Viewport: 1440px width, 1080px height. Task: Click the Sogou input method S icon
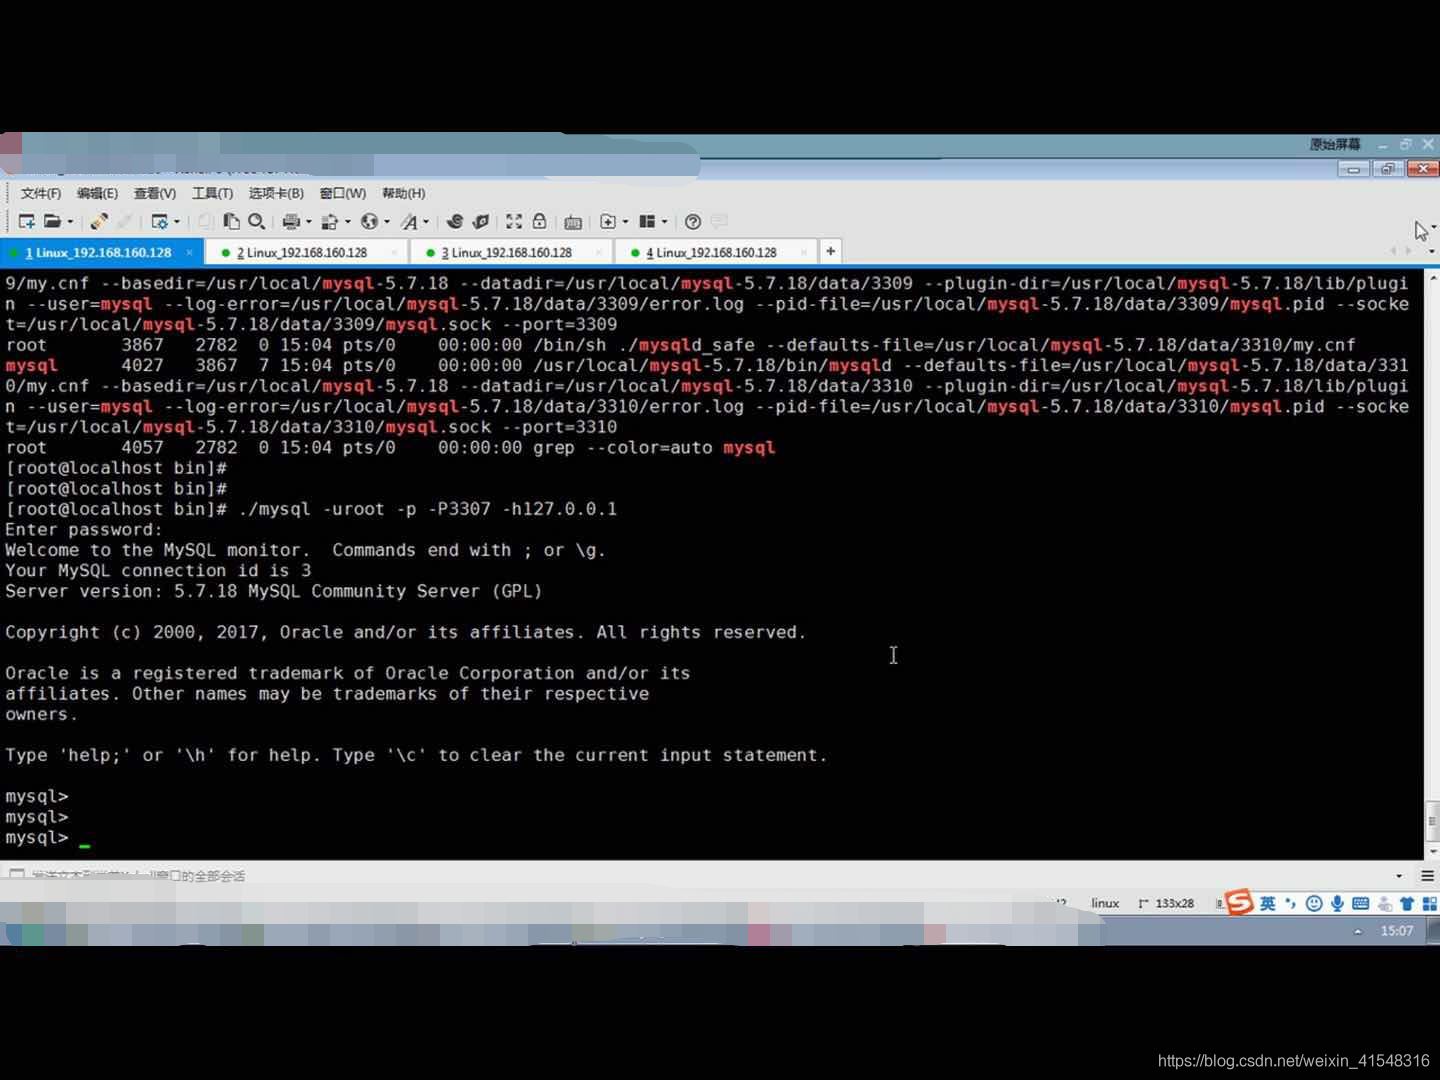click(1239, 902)
